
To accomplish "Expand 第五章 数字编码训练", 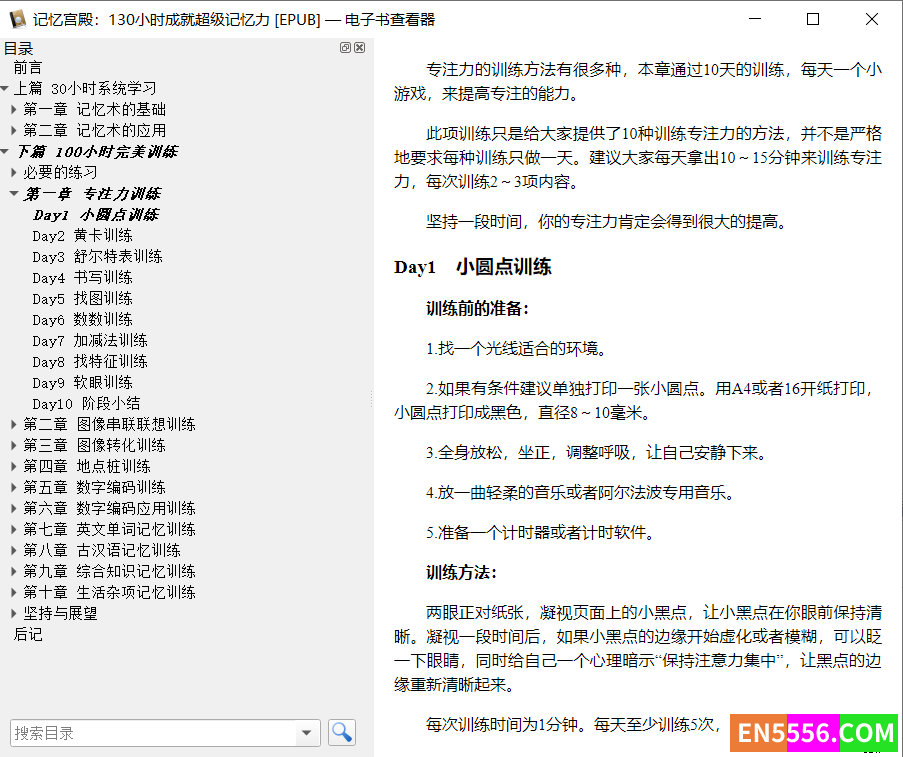I will pyautogui.click(x=14, y=487).
